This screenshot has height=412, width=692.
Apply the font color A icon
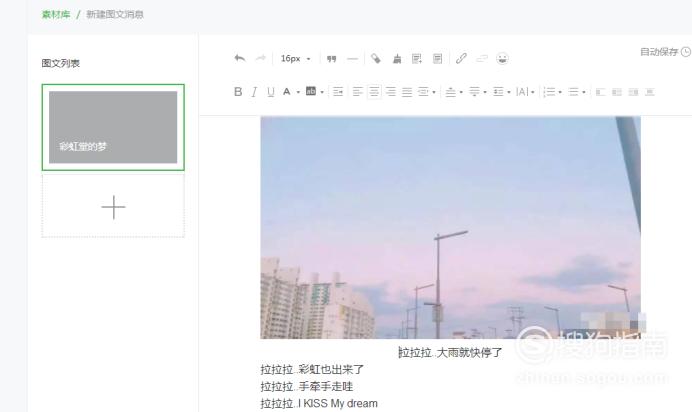coord(287,92)
